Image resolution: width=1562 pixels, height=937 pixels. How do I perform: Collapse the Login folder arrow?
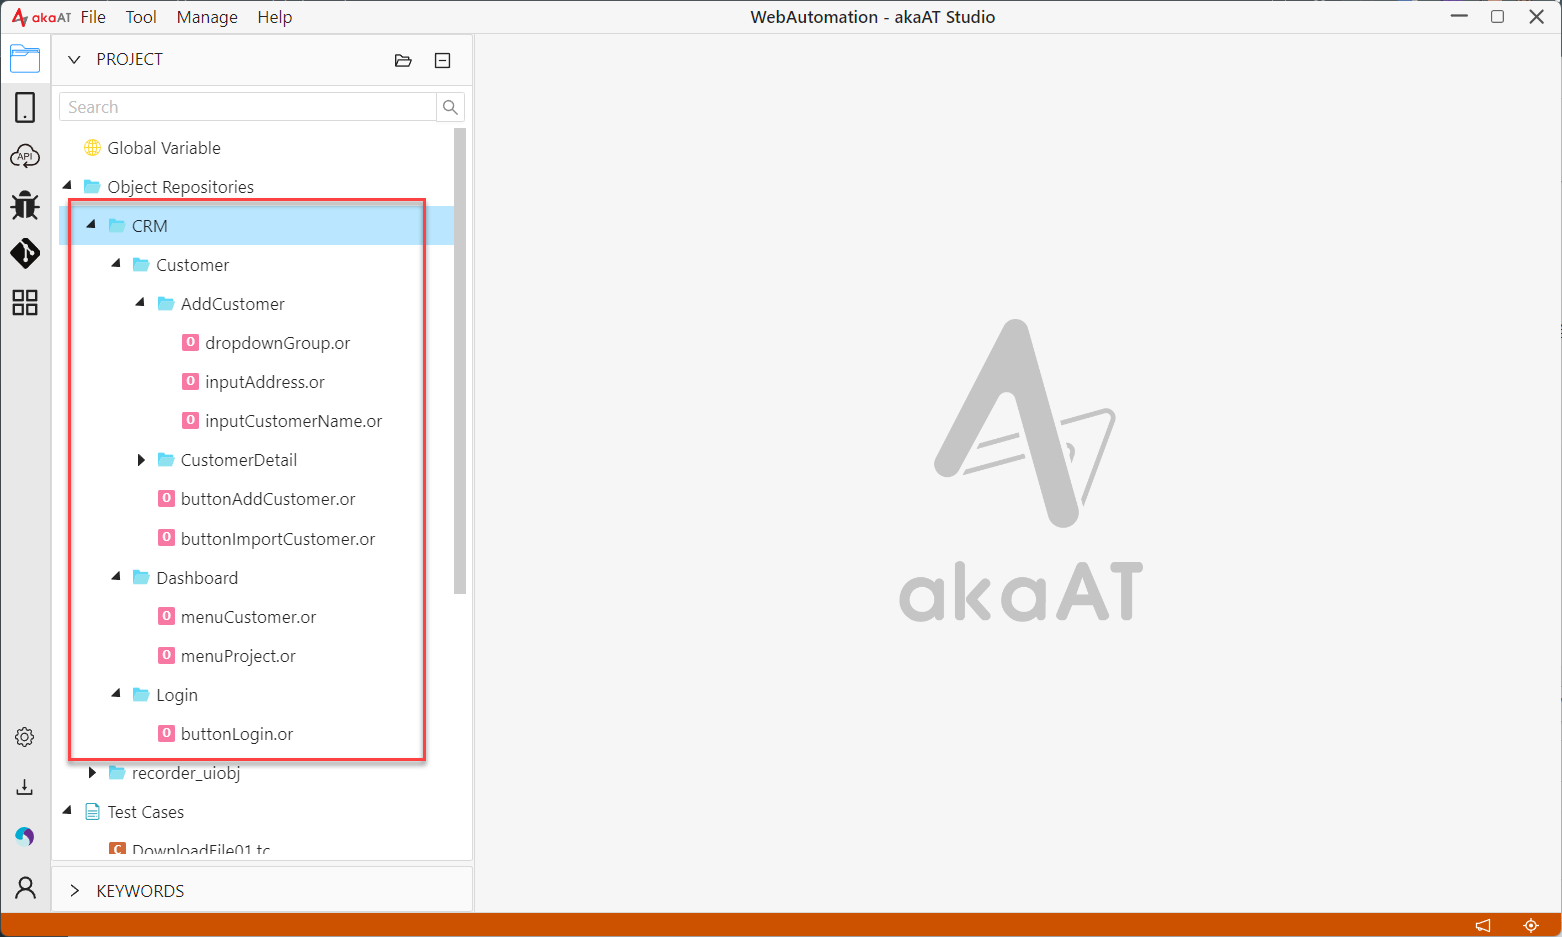point(116,693)
